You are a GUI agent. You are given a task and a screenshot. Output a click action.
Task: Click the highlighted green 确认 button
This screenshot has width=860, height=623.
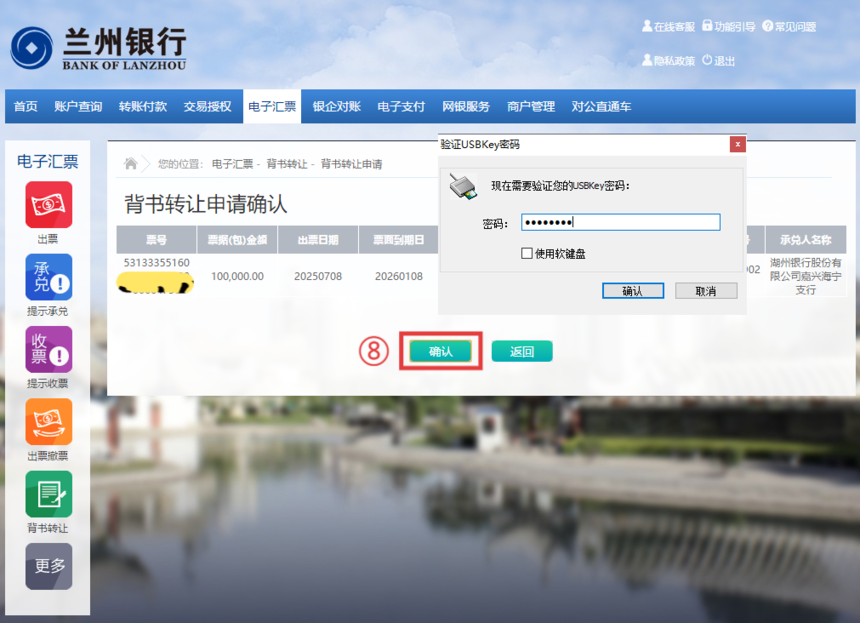point(440,351)
